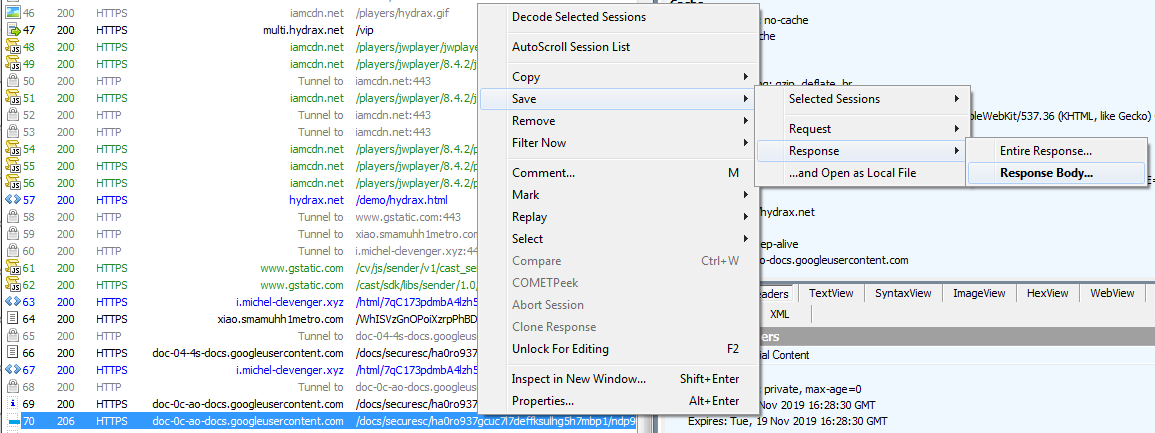Expand the Copy submenu
1155x433 pixels.
tap(619, 77)
